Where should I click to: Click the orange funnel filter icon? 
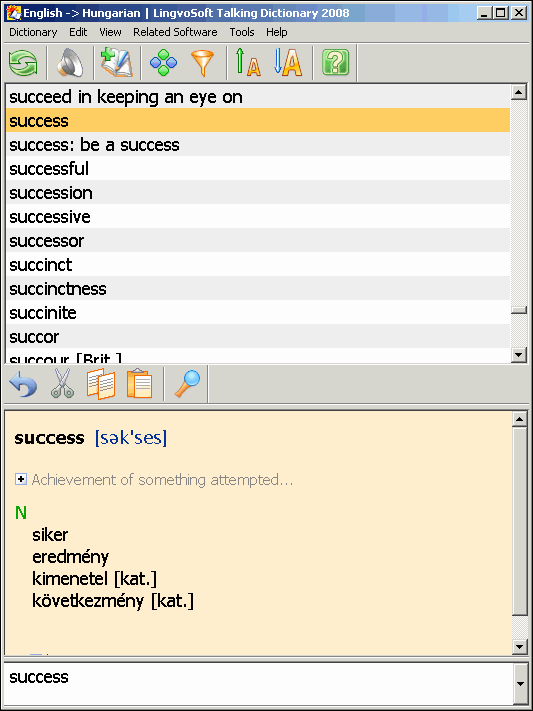(x=202, y=63)
